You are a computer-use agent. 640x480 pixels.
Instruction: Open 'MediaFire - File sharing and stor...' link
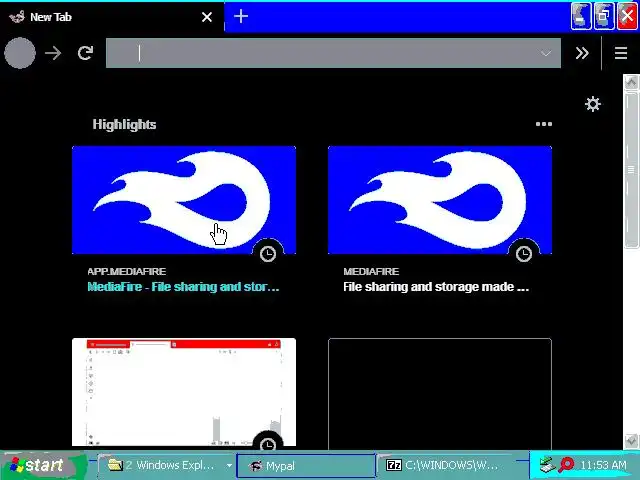point(183,287)
